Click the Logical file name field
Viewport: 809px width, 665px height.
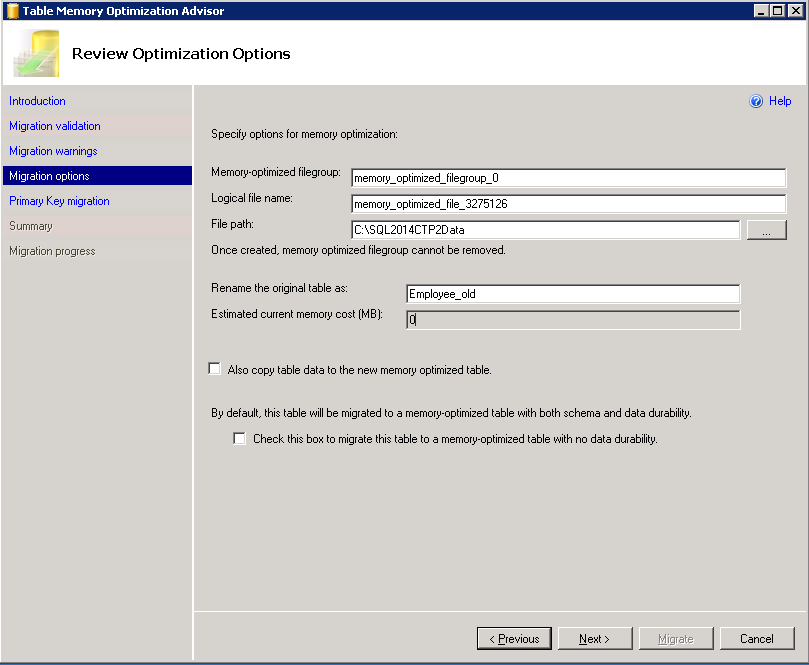click(568, 204)
